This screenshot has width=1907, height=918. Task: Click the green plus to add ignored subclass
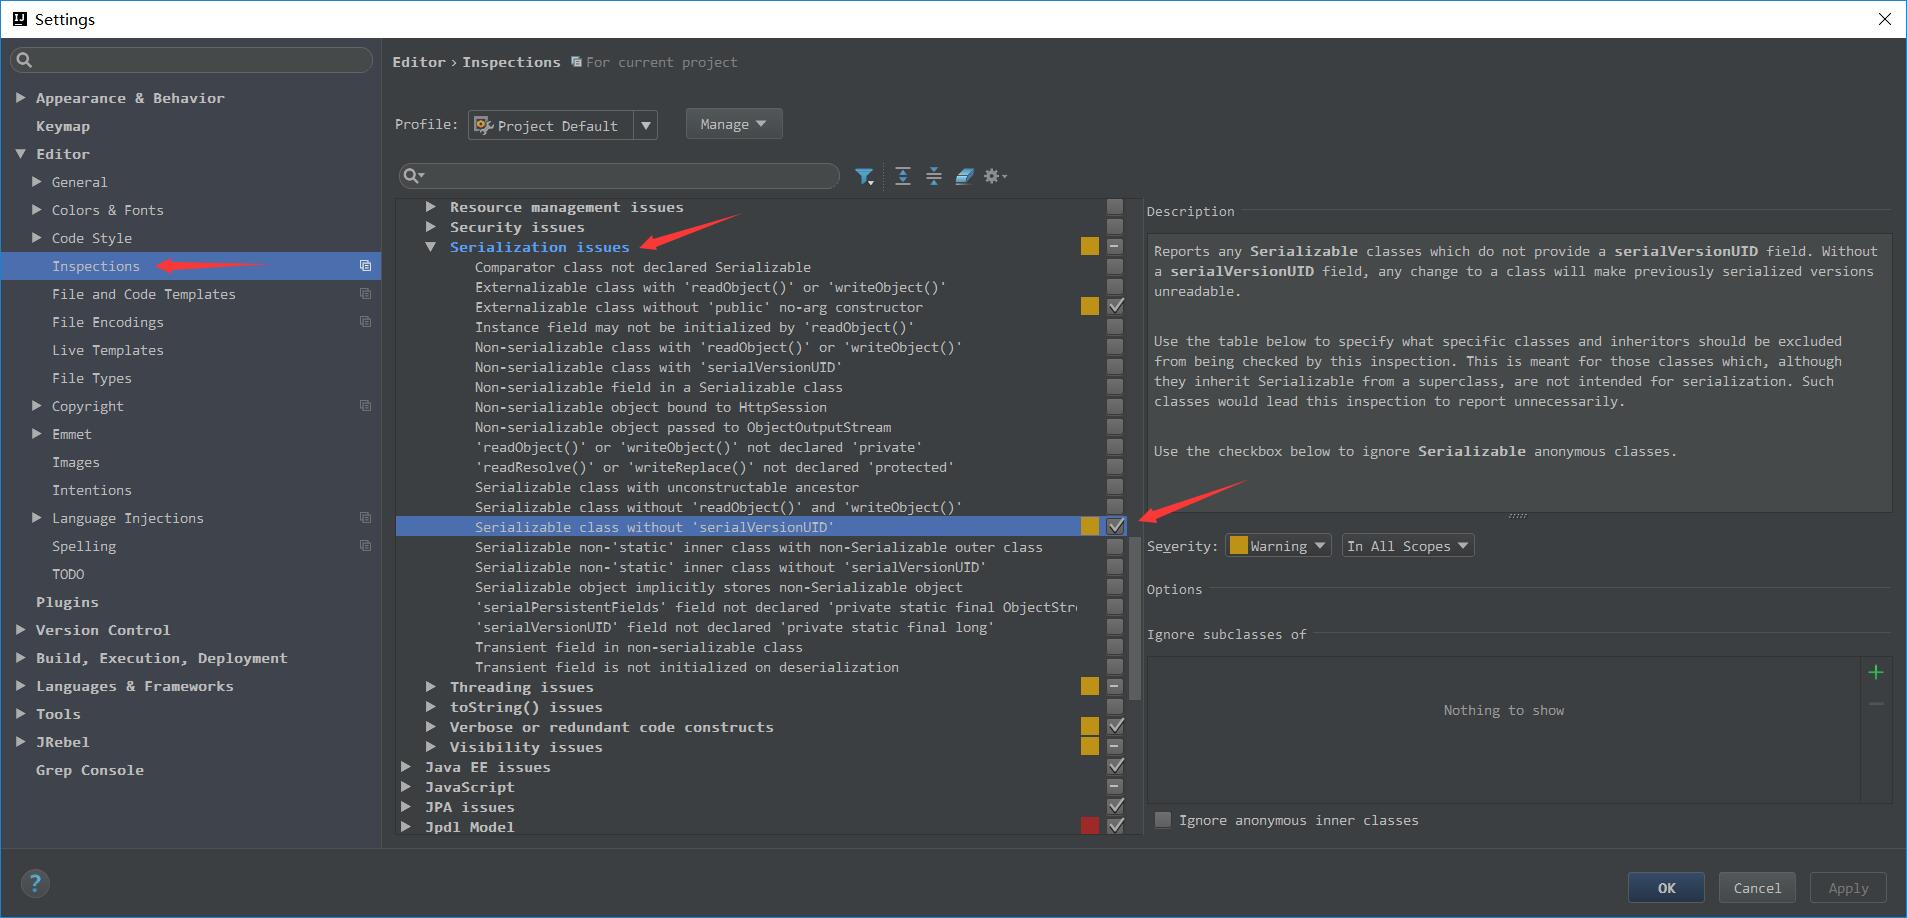click(1876, 673)
